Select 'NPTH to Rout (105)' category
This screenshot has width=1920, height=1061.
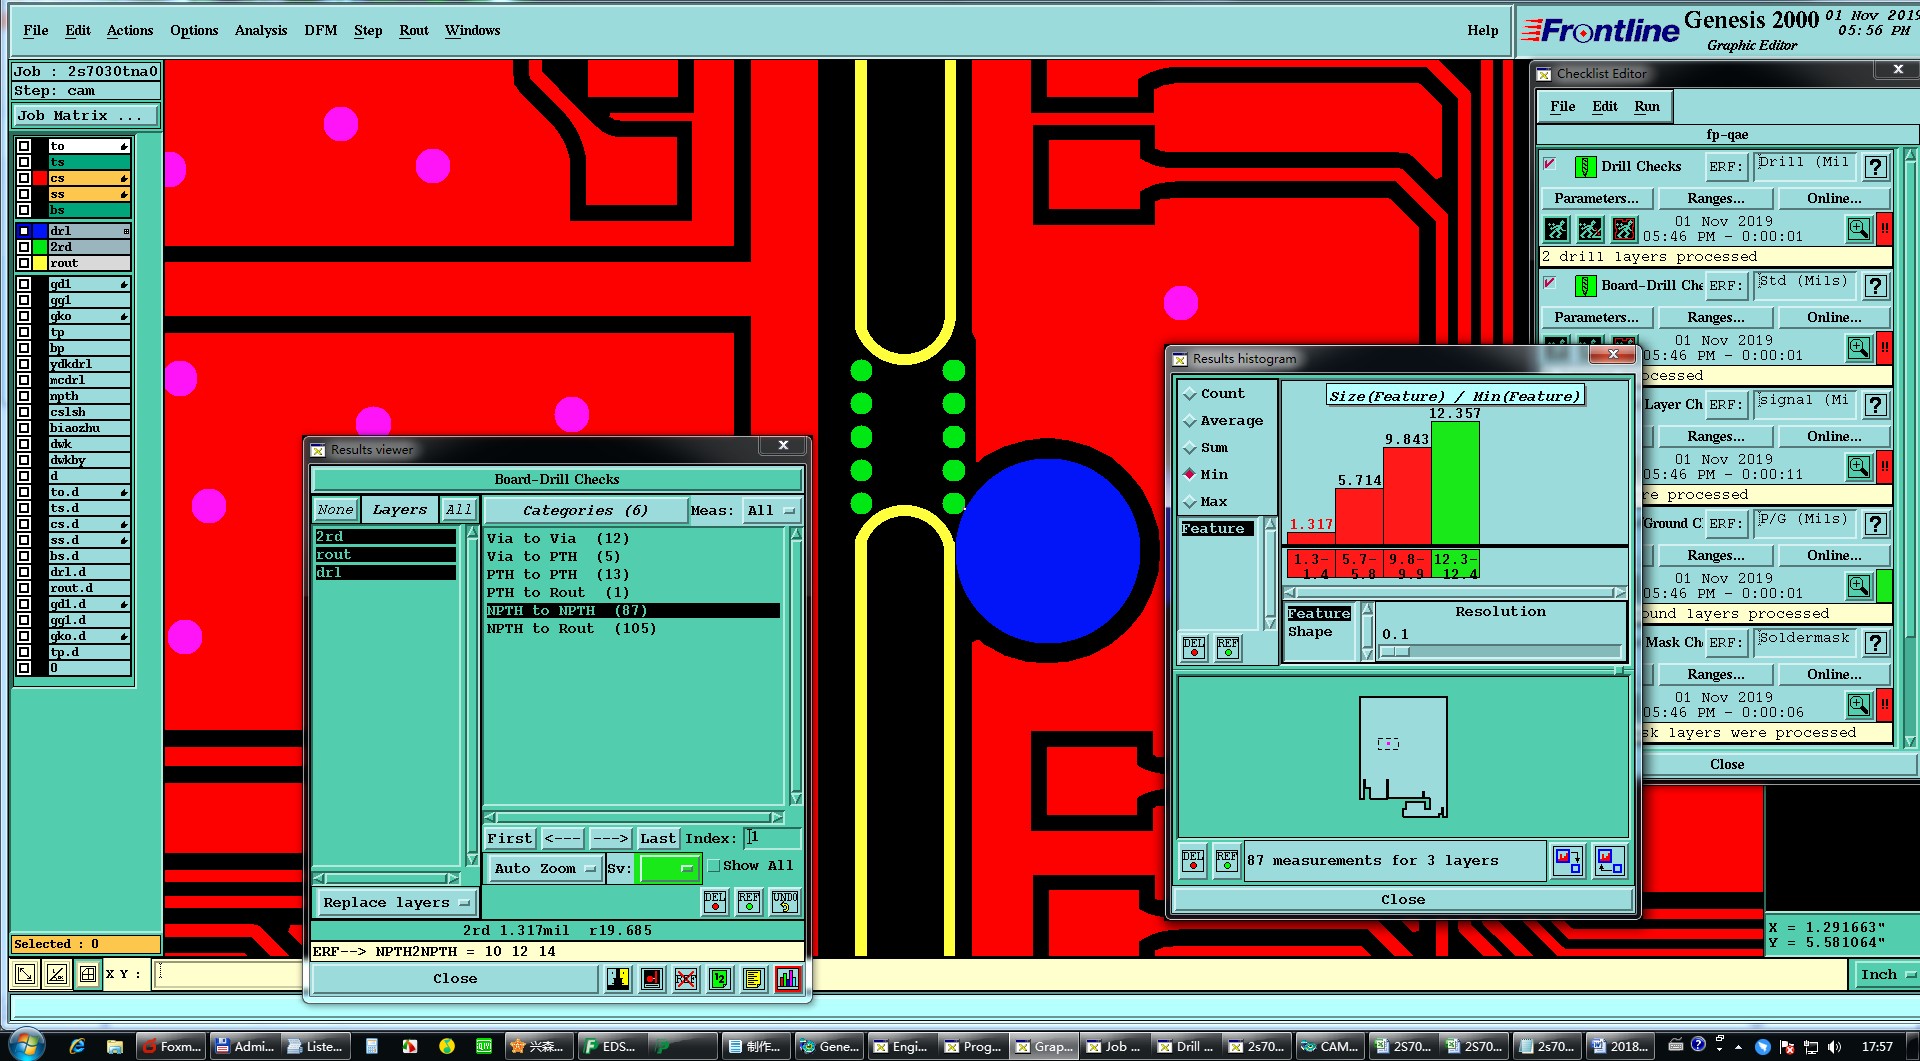coord(571,628)
